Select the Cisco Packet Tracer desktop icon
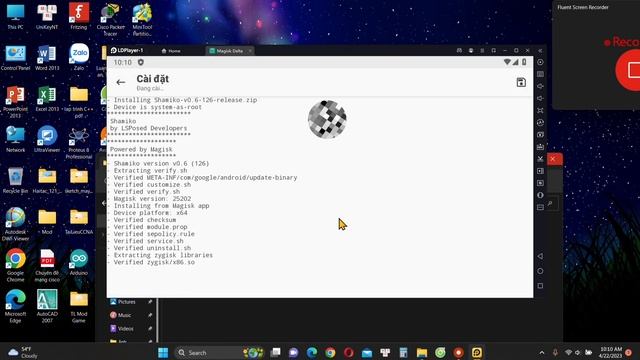The width and height of the screenshot is (640, 360). [111, 20]
